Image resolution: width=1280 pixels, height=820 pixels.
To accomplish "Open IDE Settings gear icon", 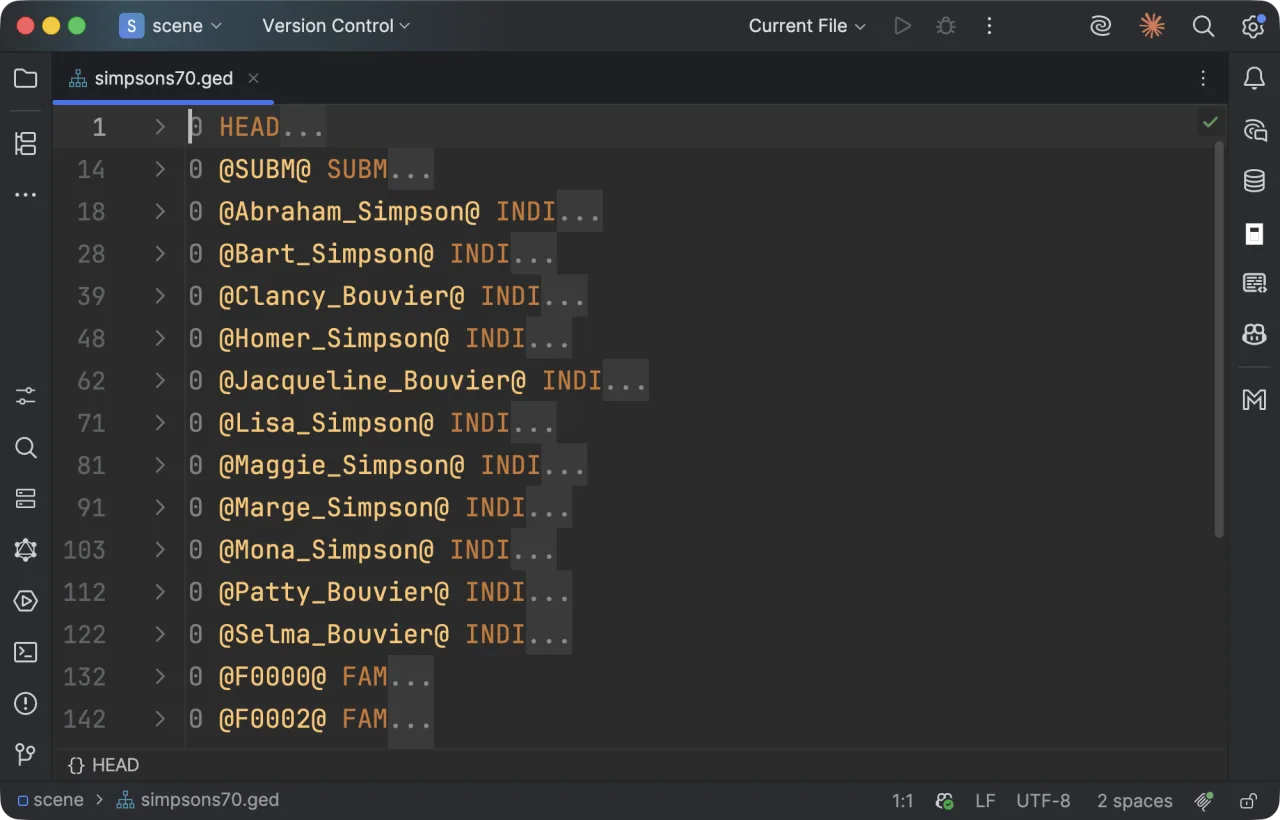I will [x=1253, y=27].
